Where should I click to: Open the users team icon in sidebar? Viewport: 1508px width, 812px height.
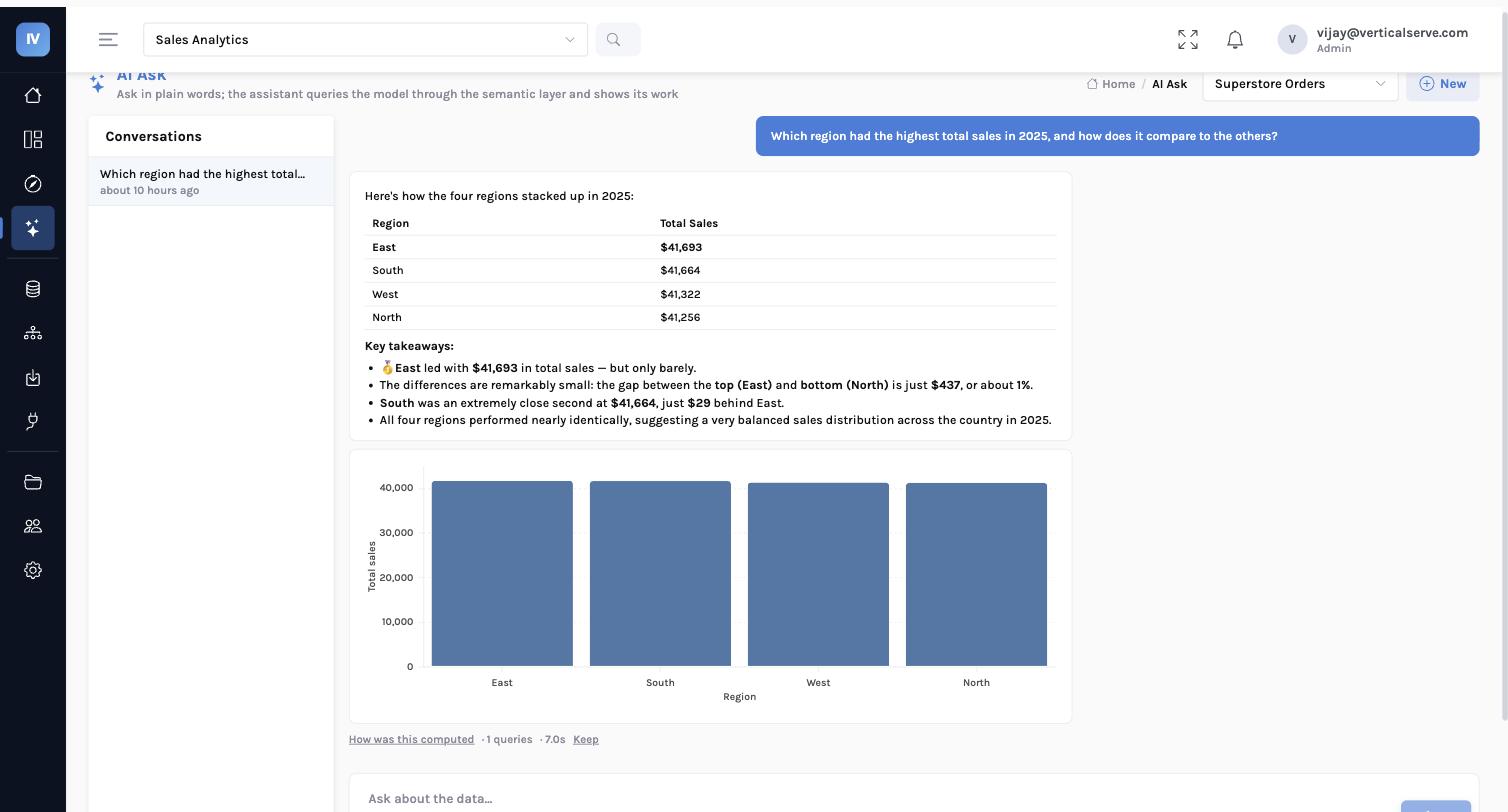point(33,526)
